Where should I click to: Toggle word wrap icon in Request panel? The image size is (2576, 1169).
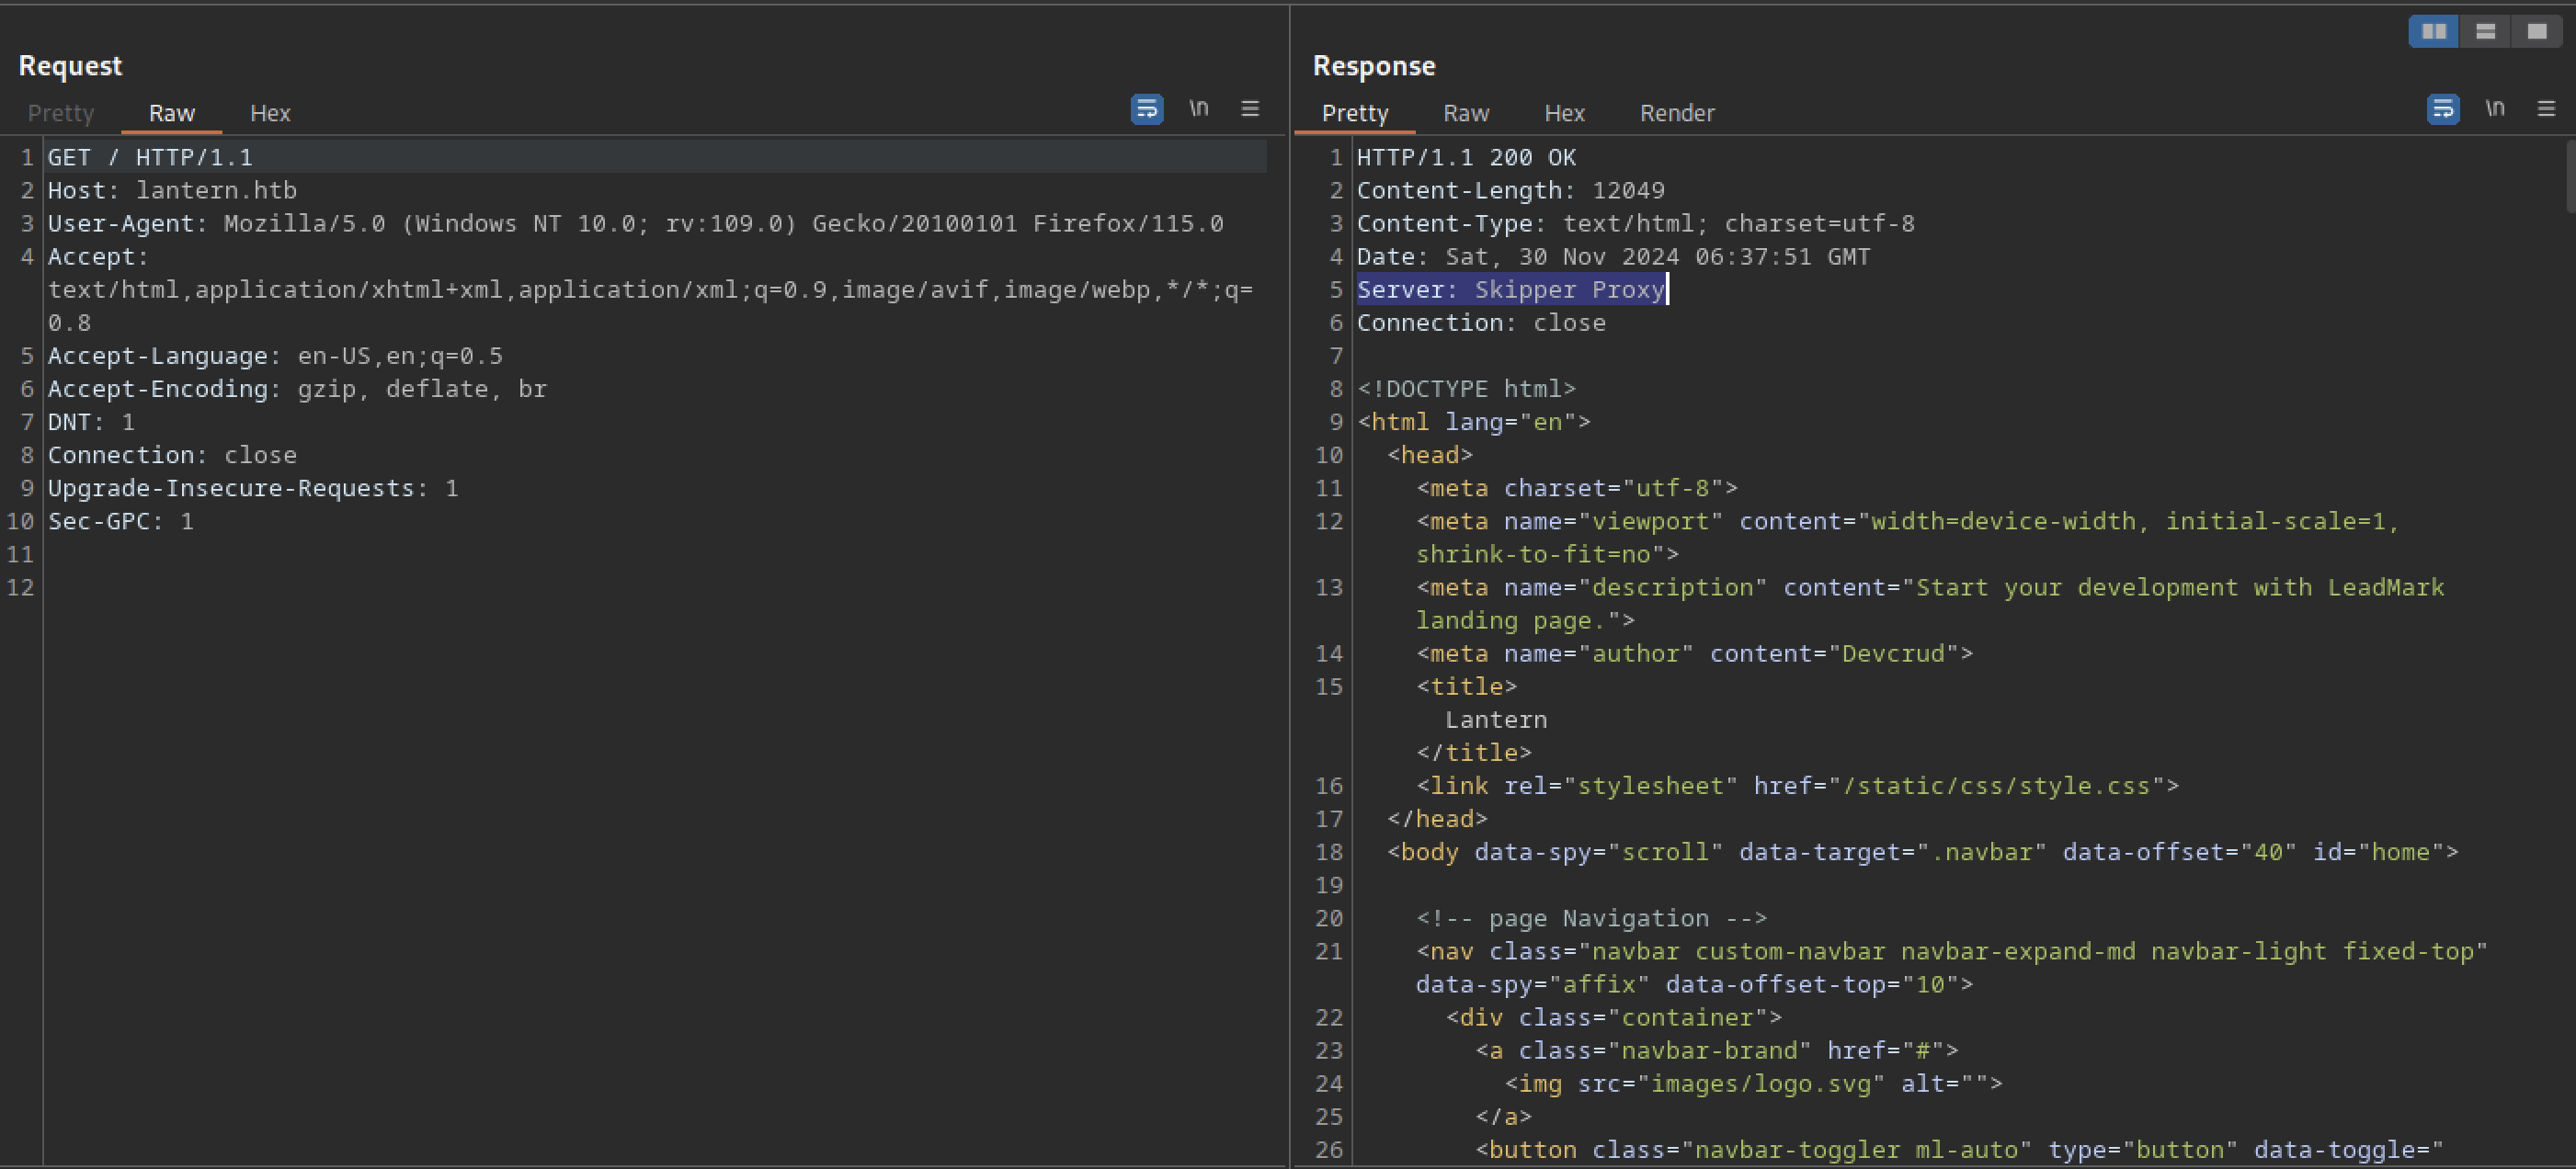coord(1146,109)
